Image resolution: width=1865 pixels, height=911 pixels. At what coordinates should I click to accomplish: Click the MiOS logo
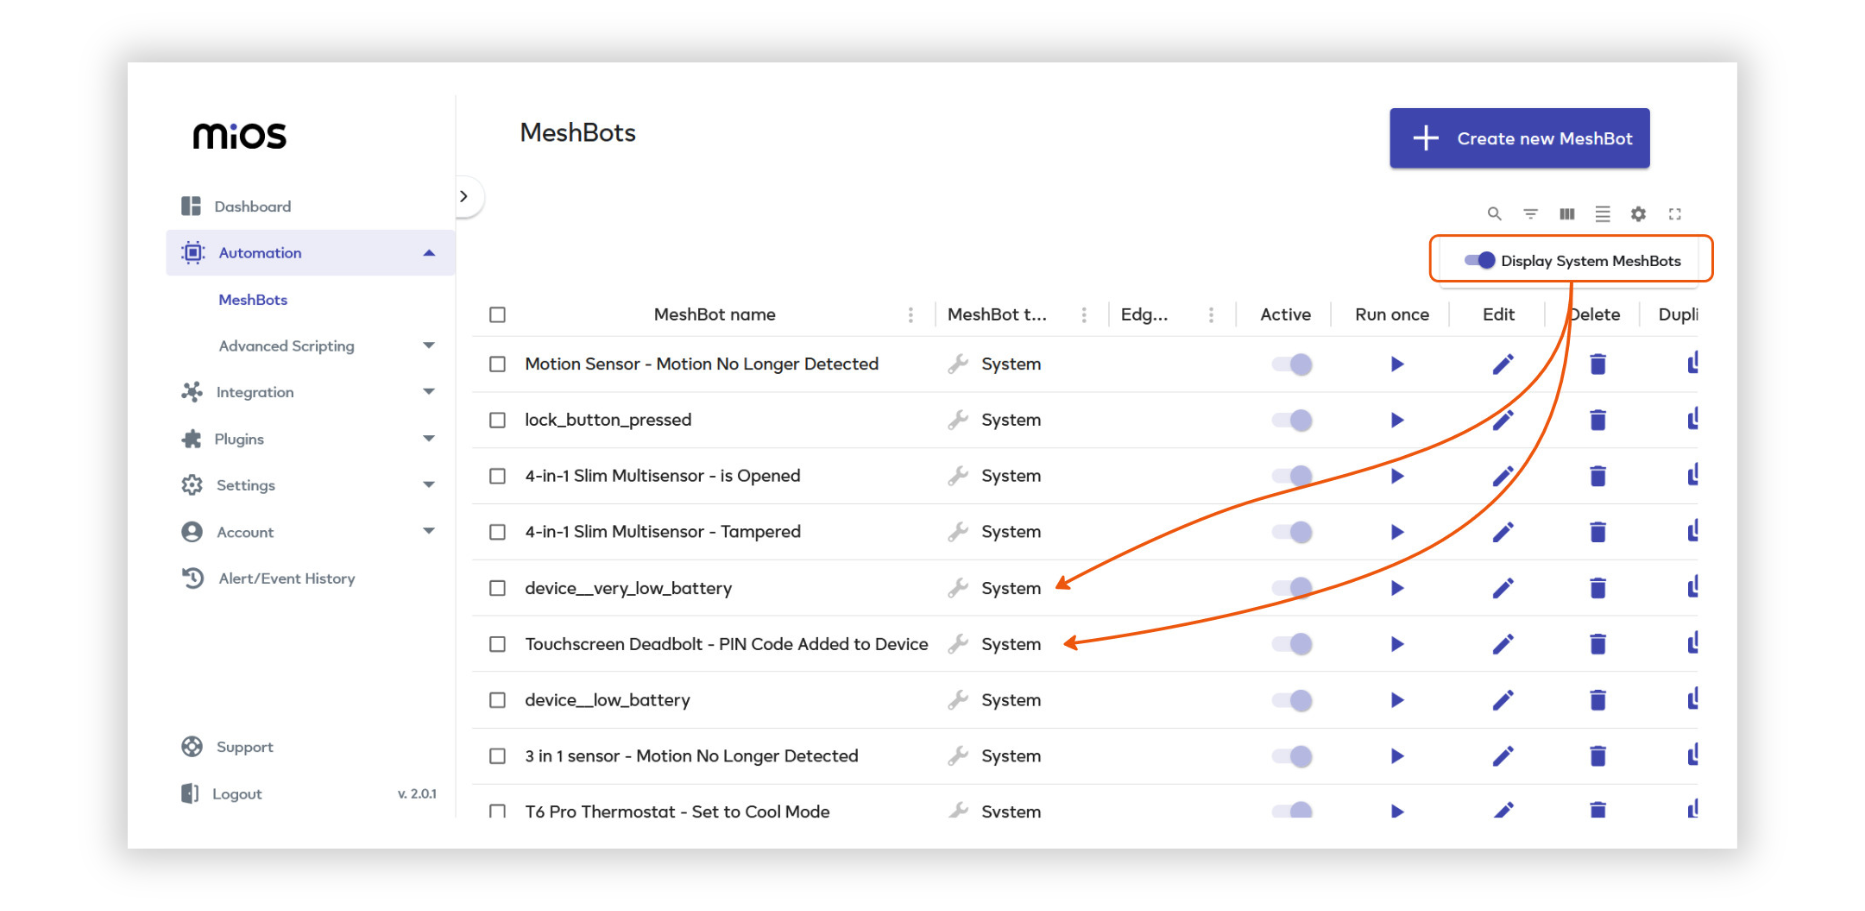click(x=240, y=135)
